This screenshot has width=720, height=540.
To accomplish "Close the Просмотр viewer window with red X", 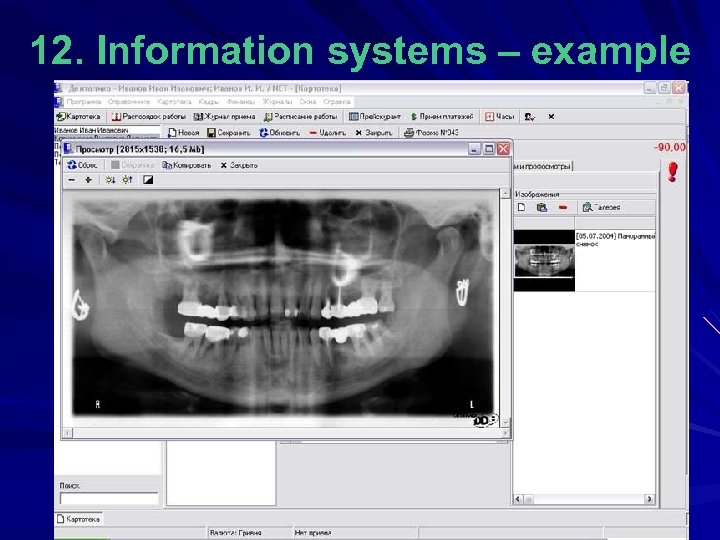I will [503, 149].
